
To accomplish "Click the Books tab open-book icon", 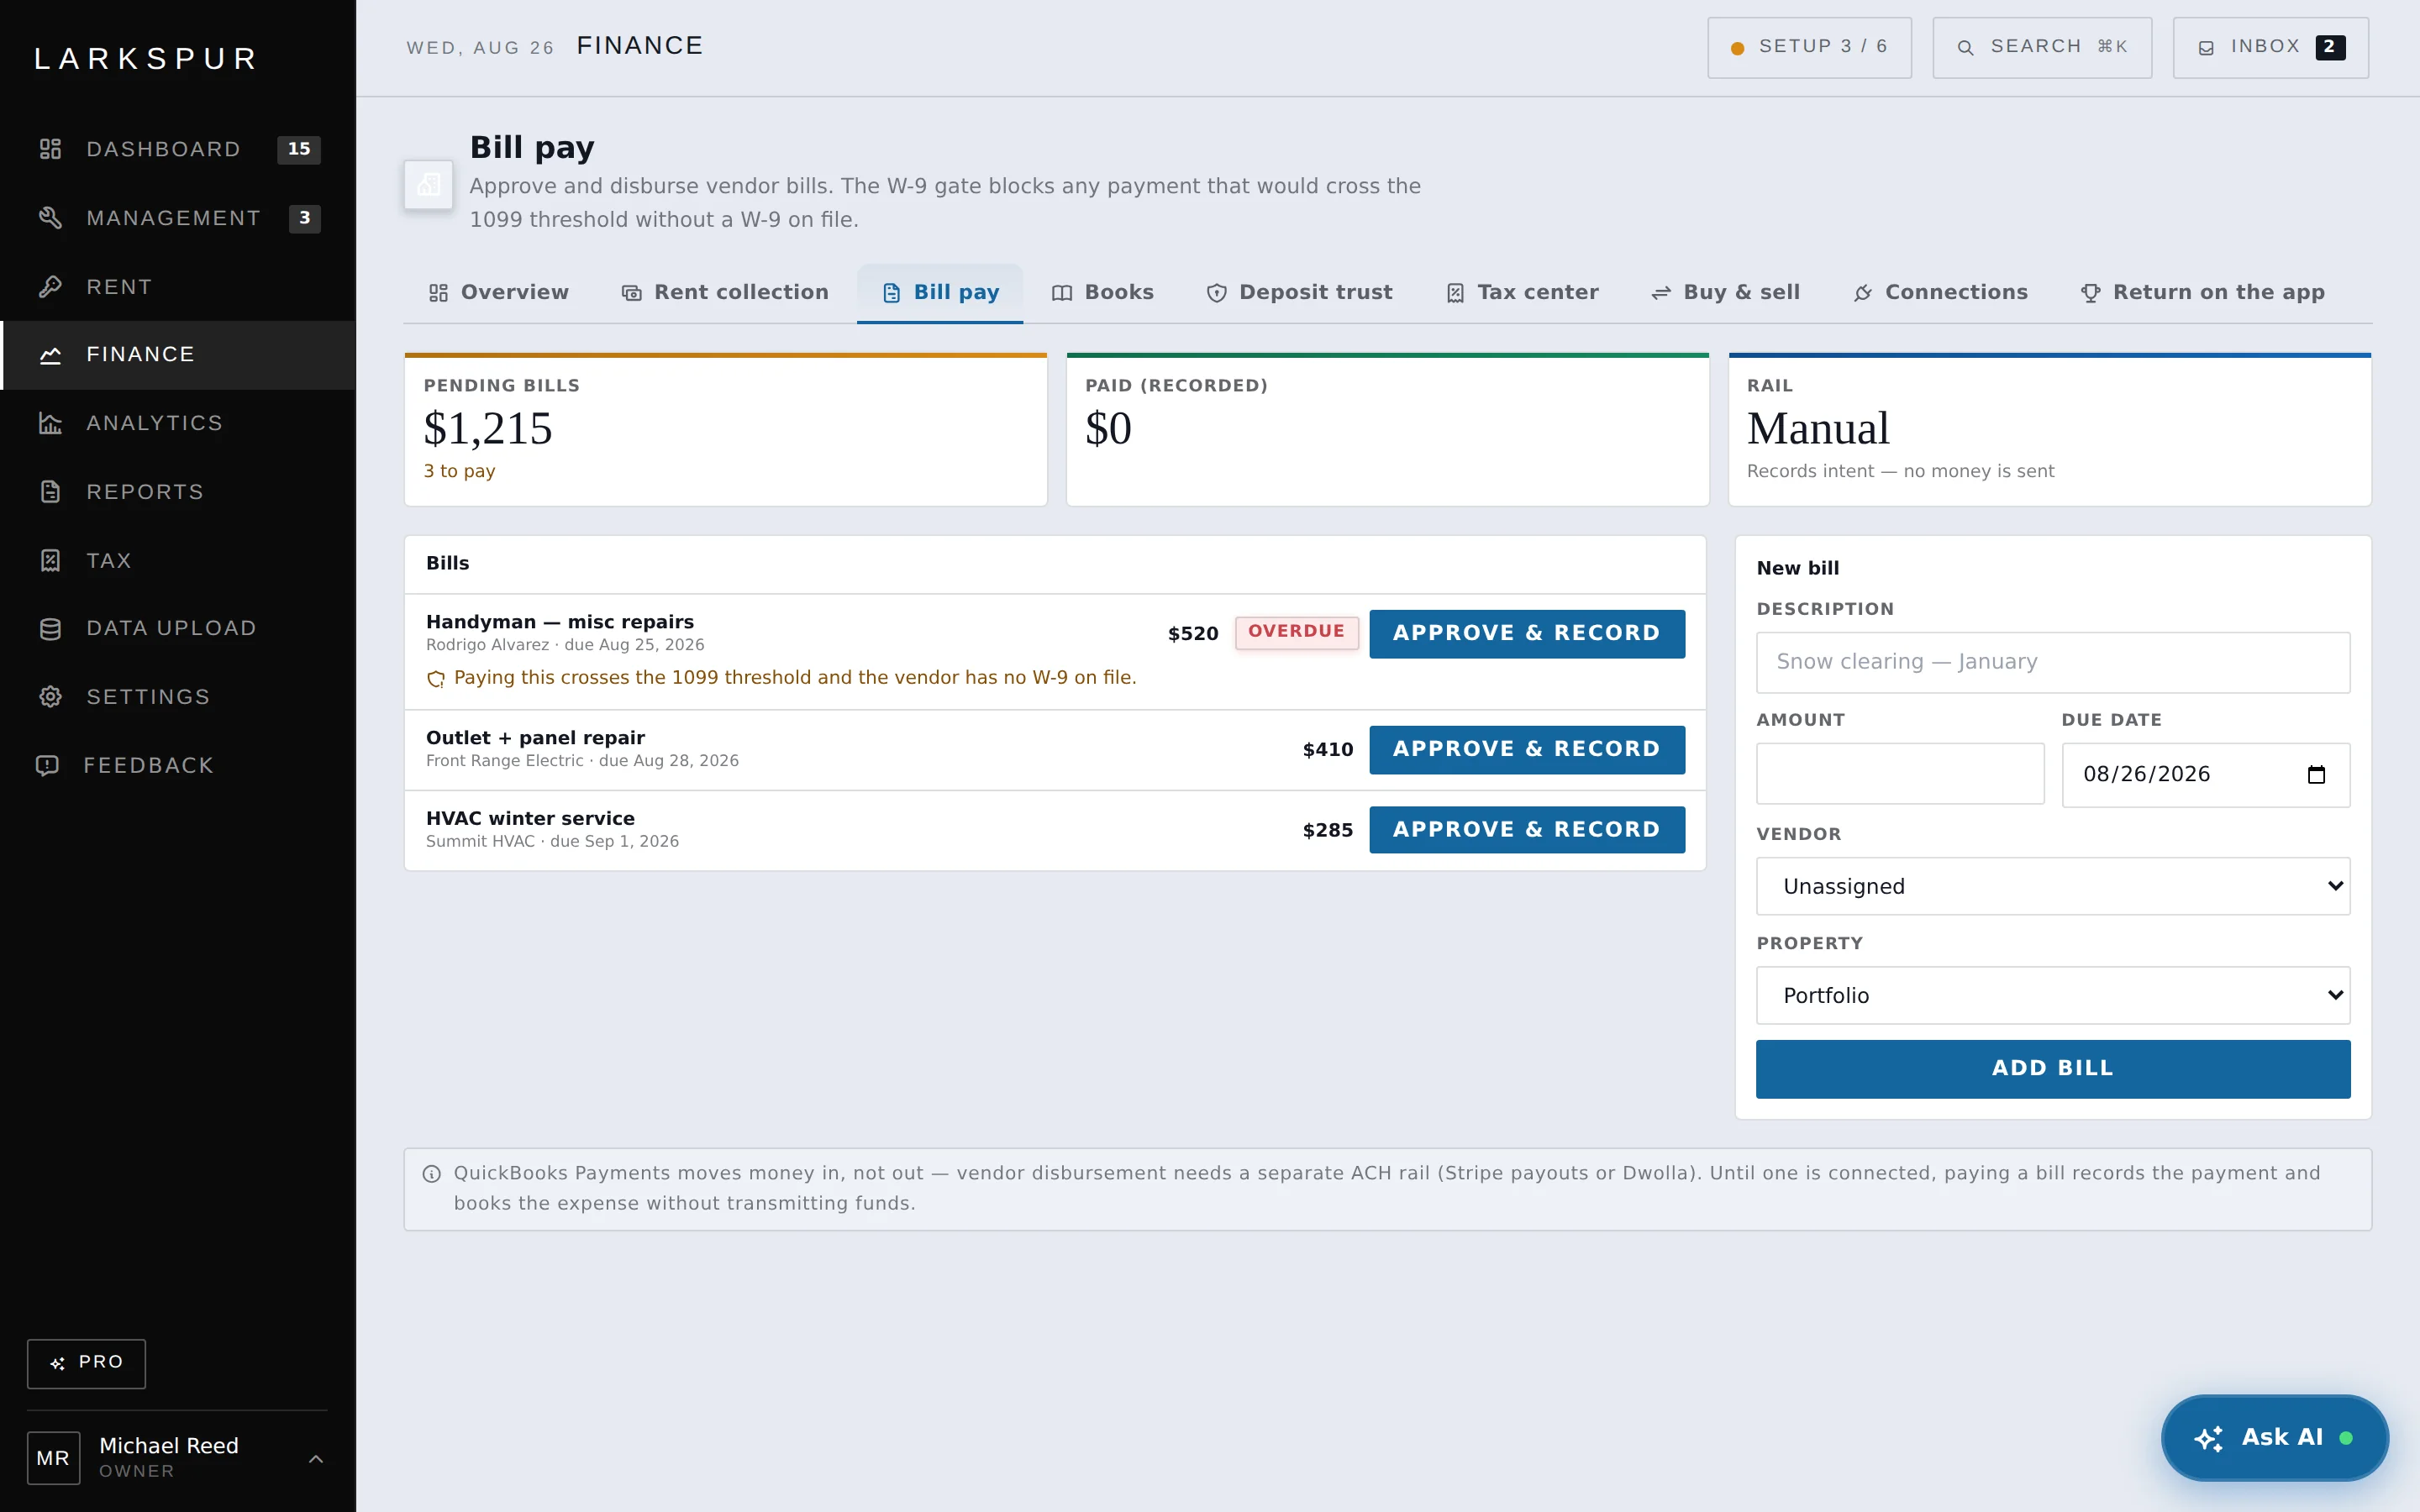I will pos(1062,293).
